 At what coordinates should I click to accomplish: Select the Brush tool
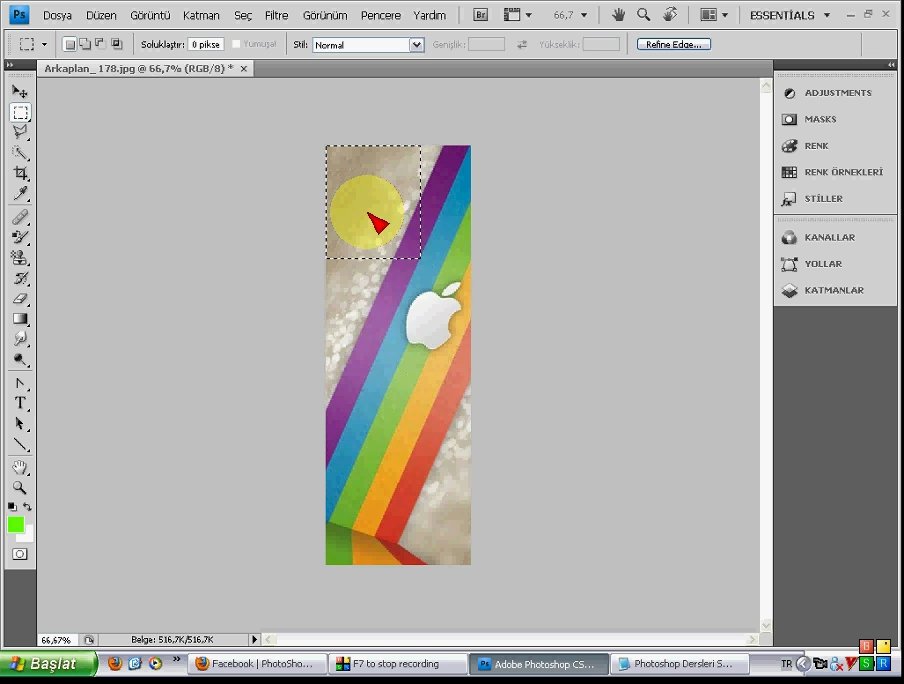[20, 237]
